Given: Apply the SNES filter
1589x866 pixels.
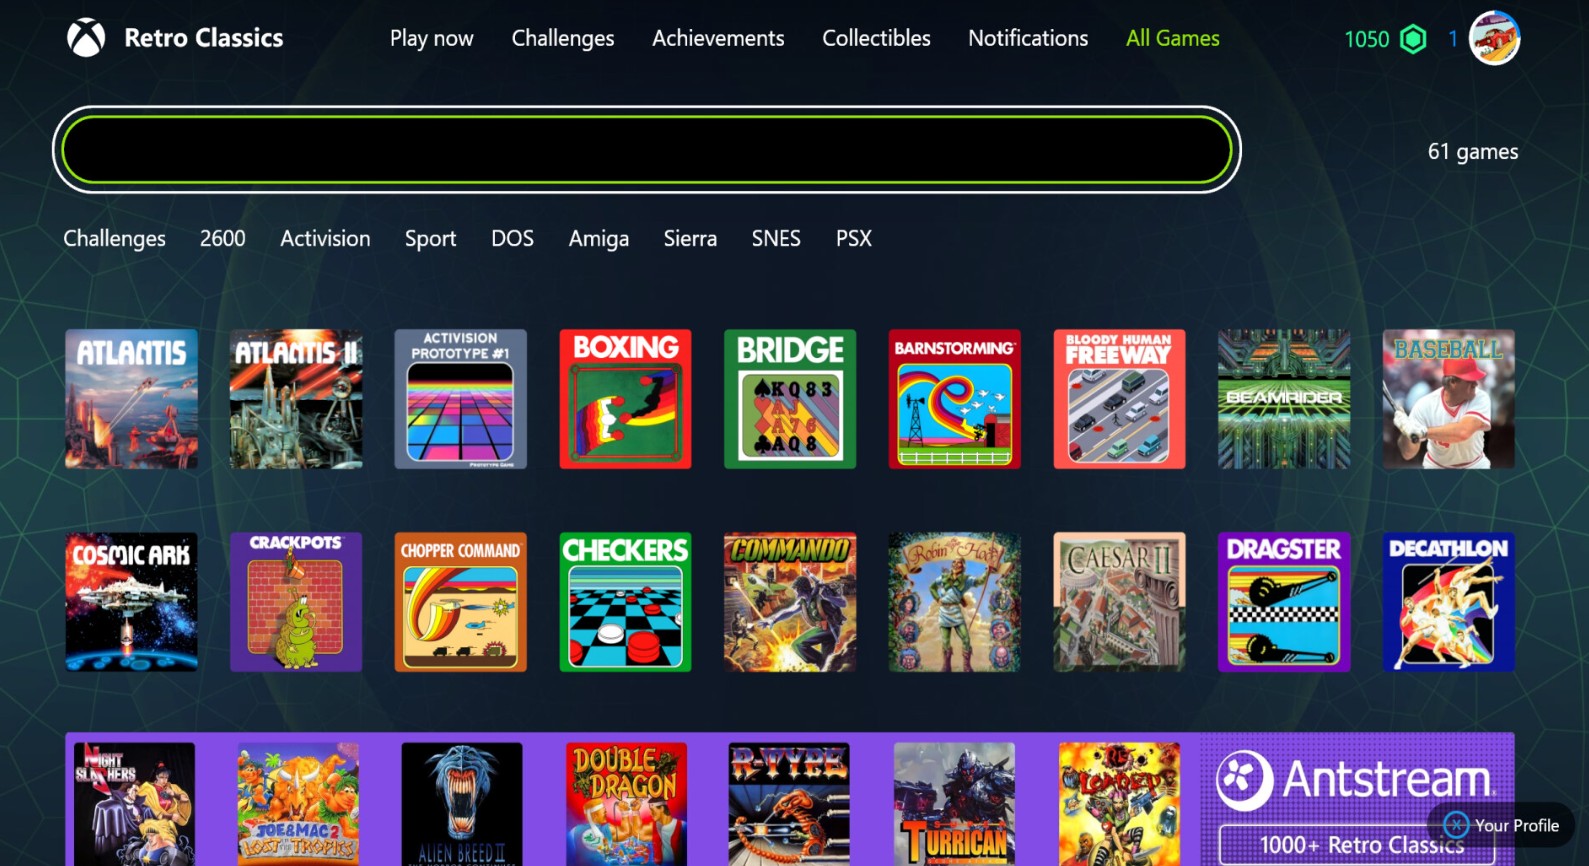Looking at the screenshot, I should coord(776,238).
